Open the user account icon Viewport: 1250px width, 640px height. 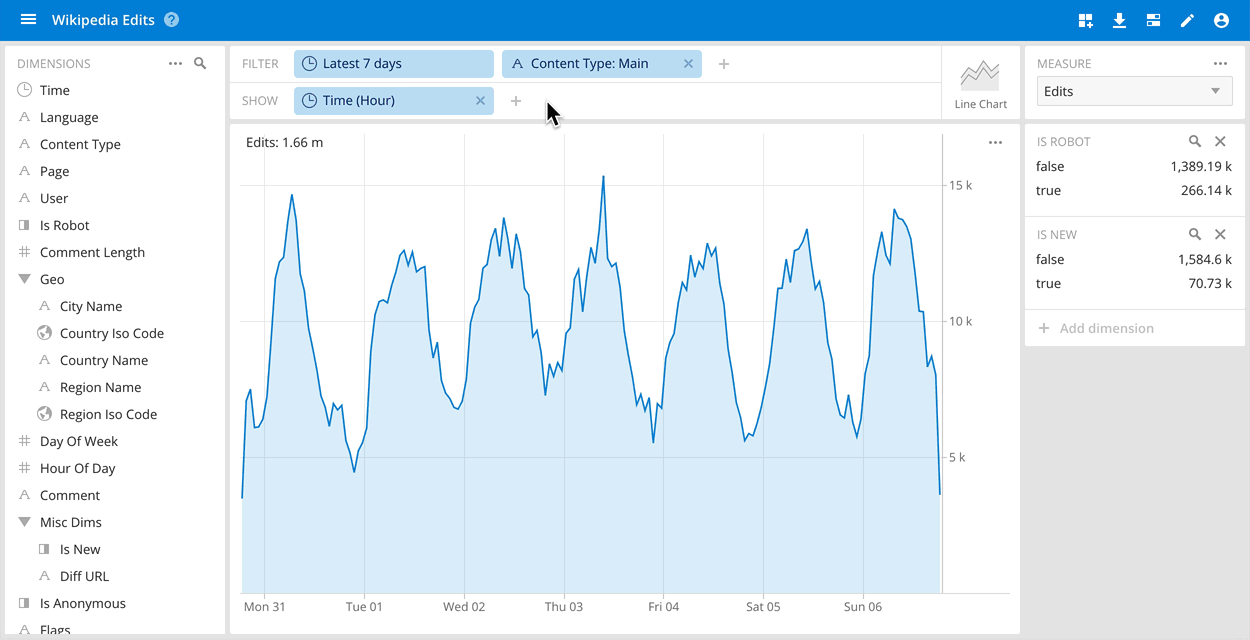1221,20
